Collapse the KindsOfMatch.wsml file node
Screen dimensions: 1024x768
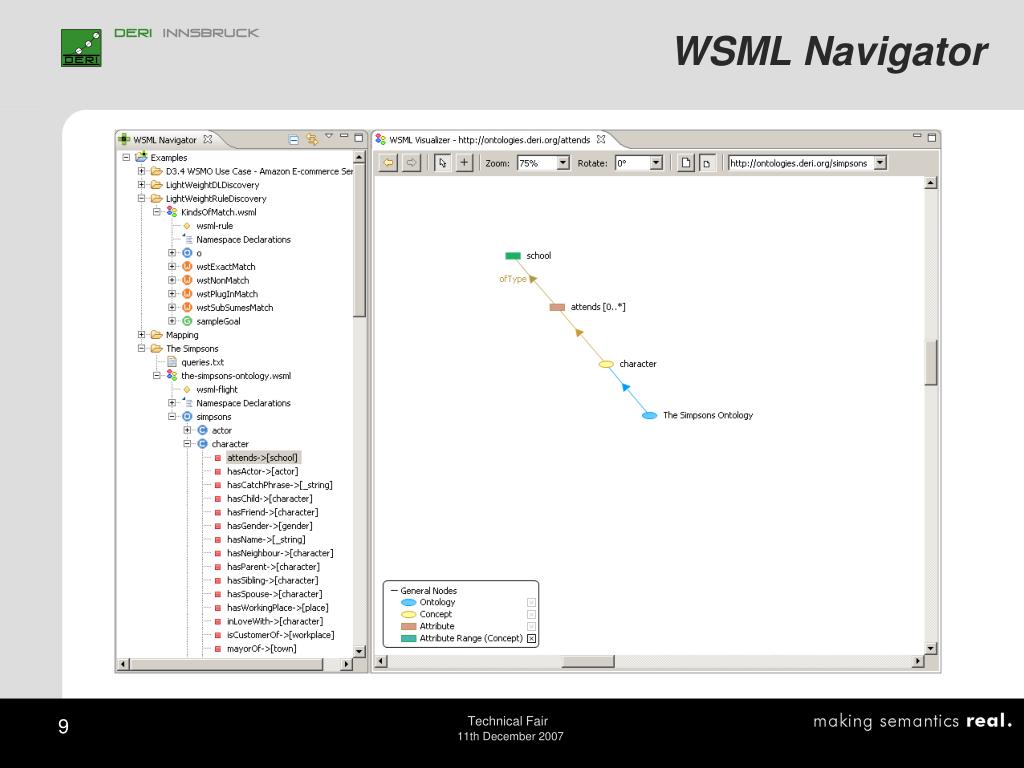tap(157, 212)
